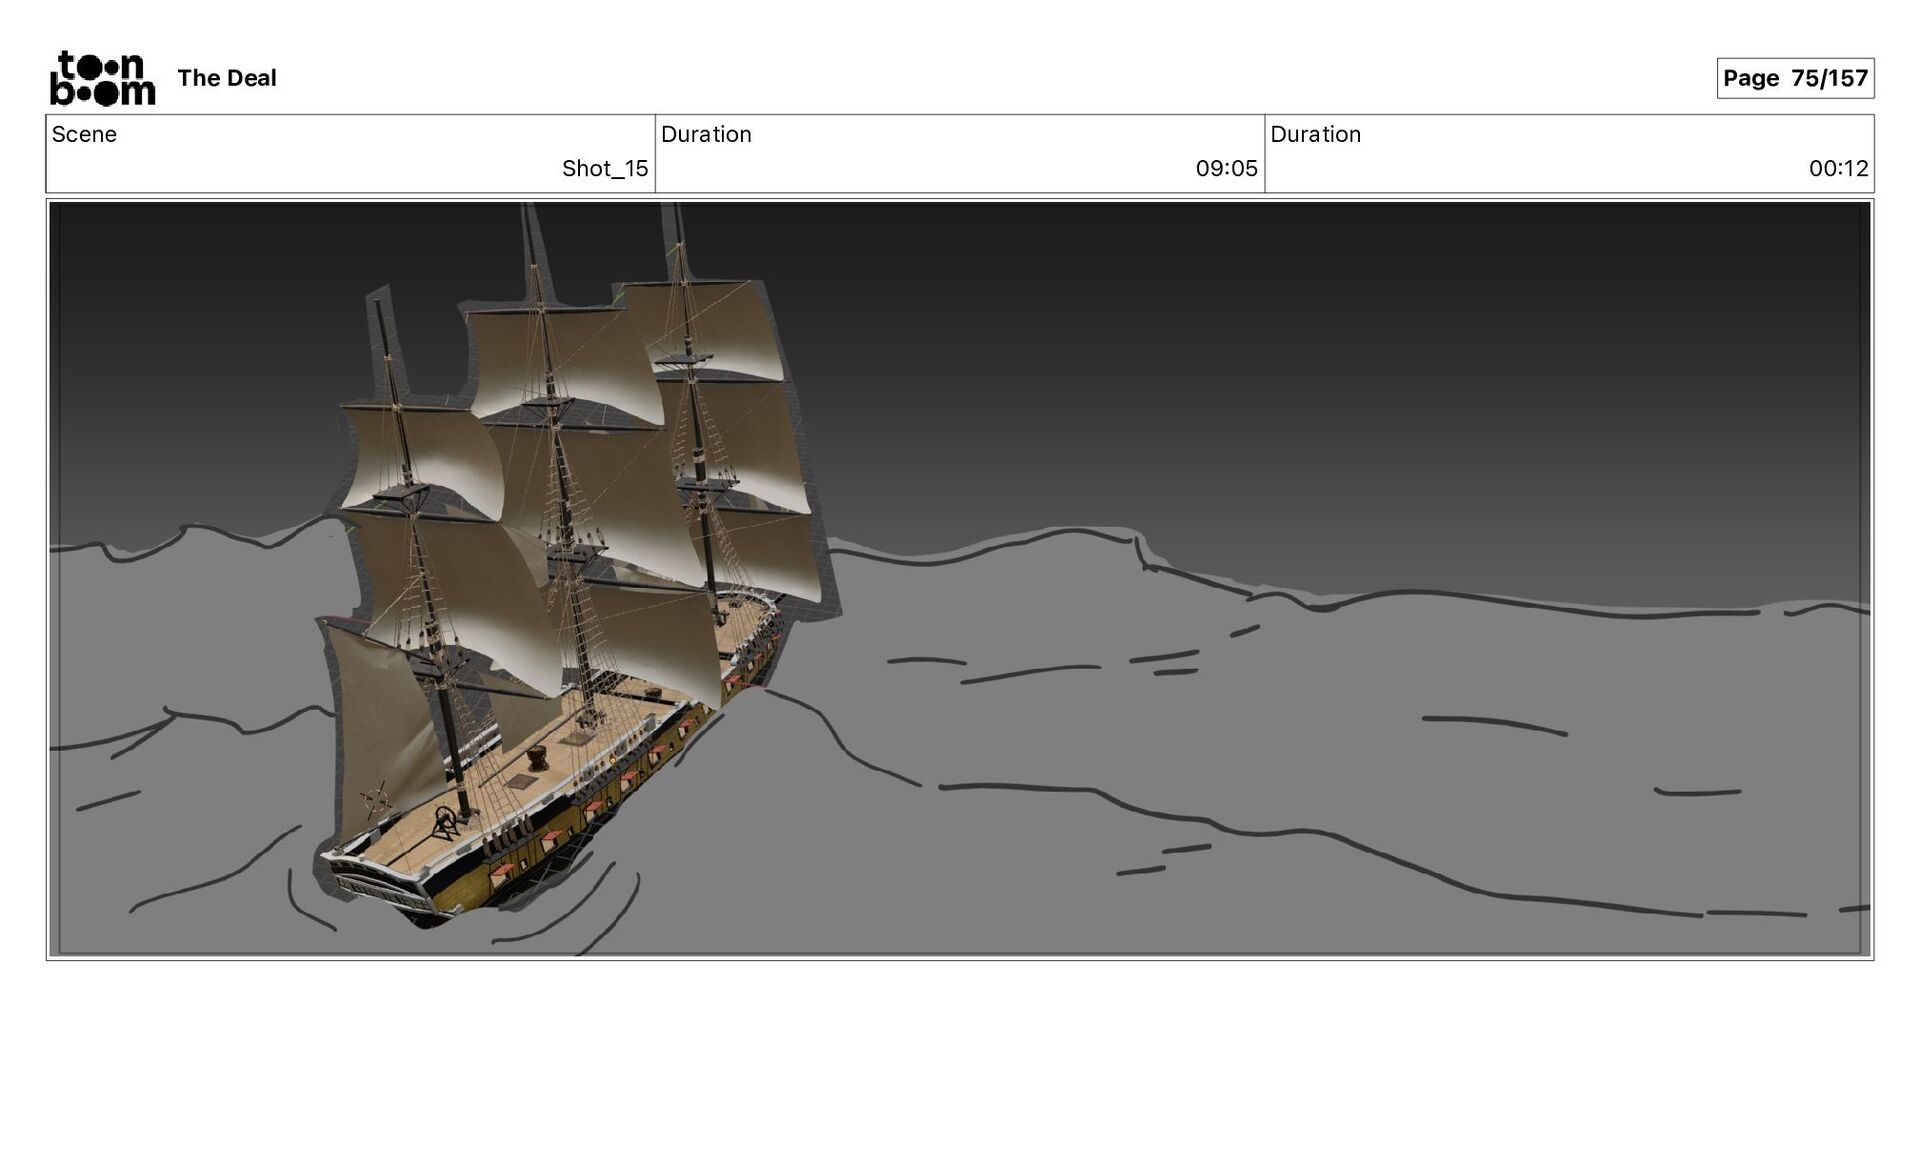
Task: Click the sailing ship storyboard panel thumbnail
Action: pos(960,579)
